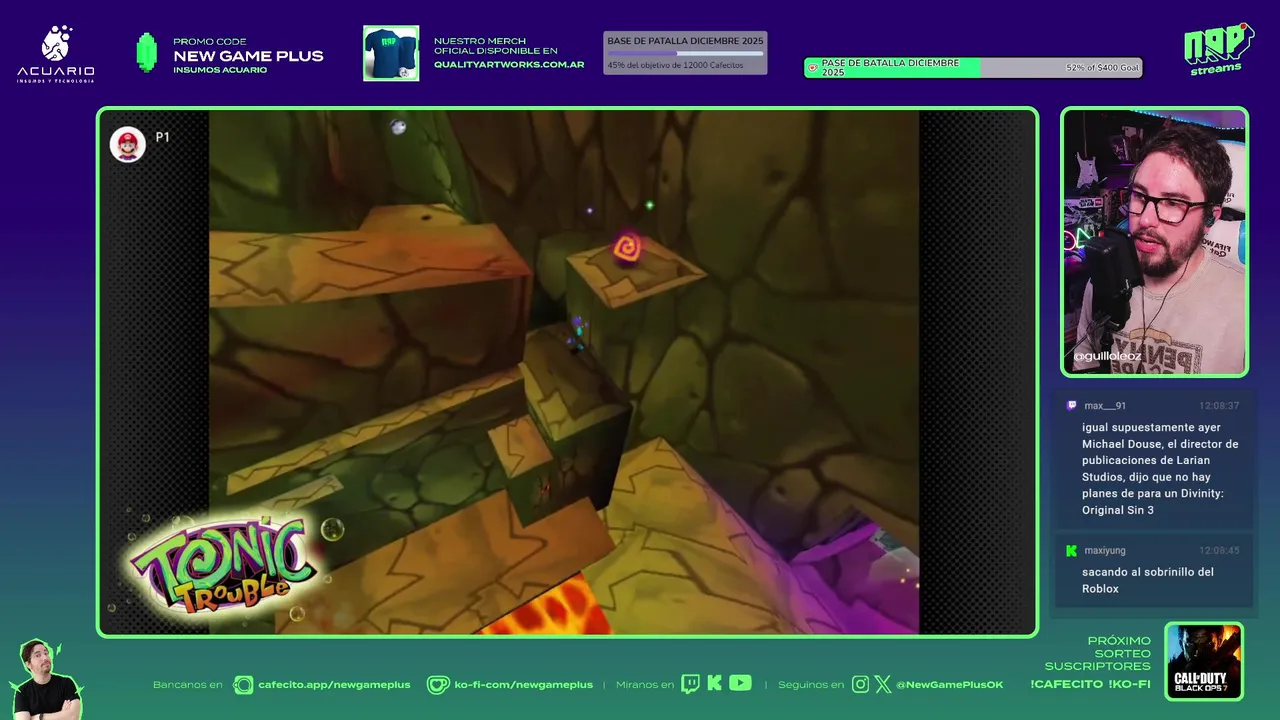Click the 'Bancanos en' footer text
Viewport: 1280px width, 720px height.
(x=188, y=685)
